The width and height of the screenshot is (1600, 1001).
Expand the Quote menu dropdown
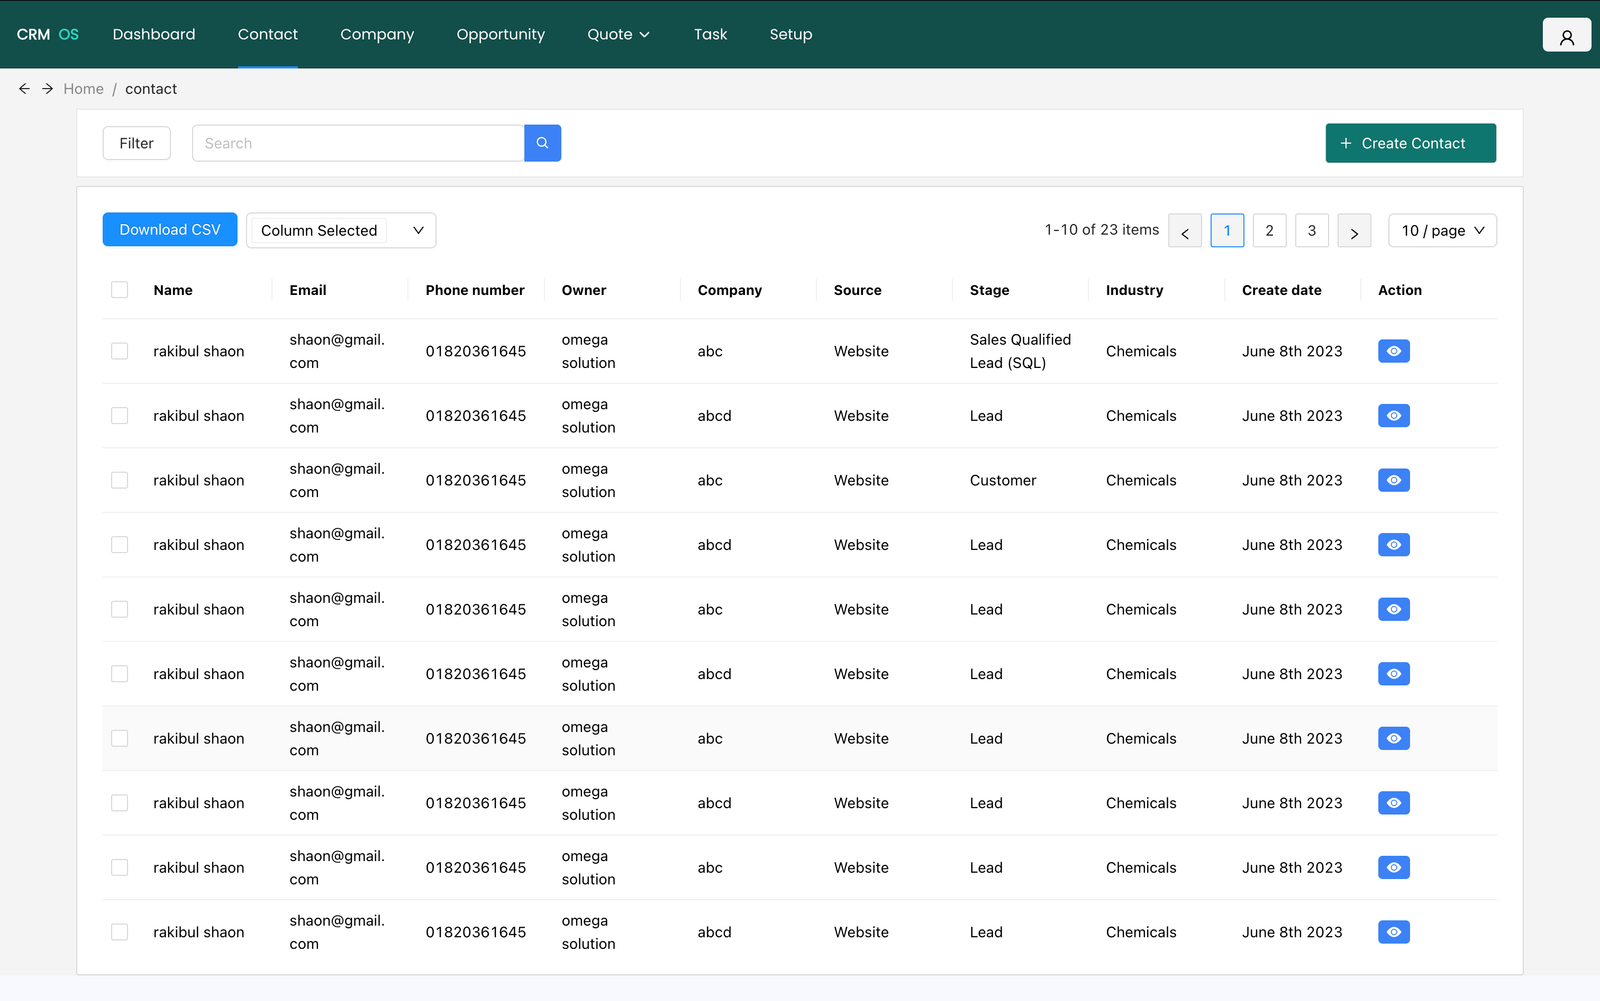click(618, 35)
